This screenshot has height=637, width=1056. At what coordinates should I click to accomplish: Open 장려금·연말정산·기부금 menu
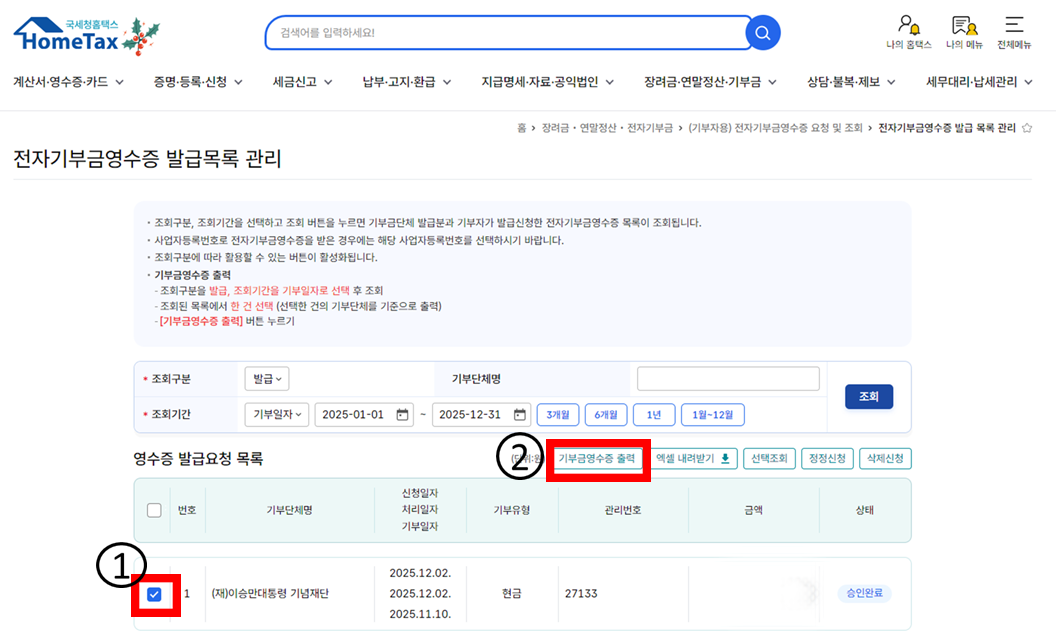pos(709,82)
